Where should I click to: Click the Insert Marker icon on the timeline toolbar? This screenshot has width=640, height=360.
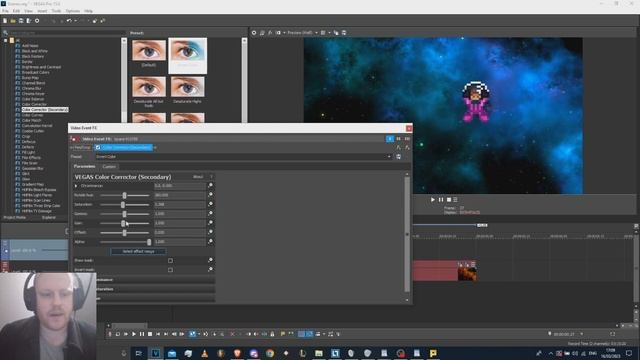point(282,334)
